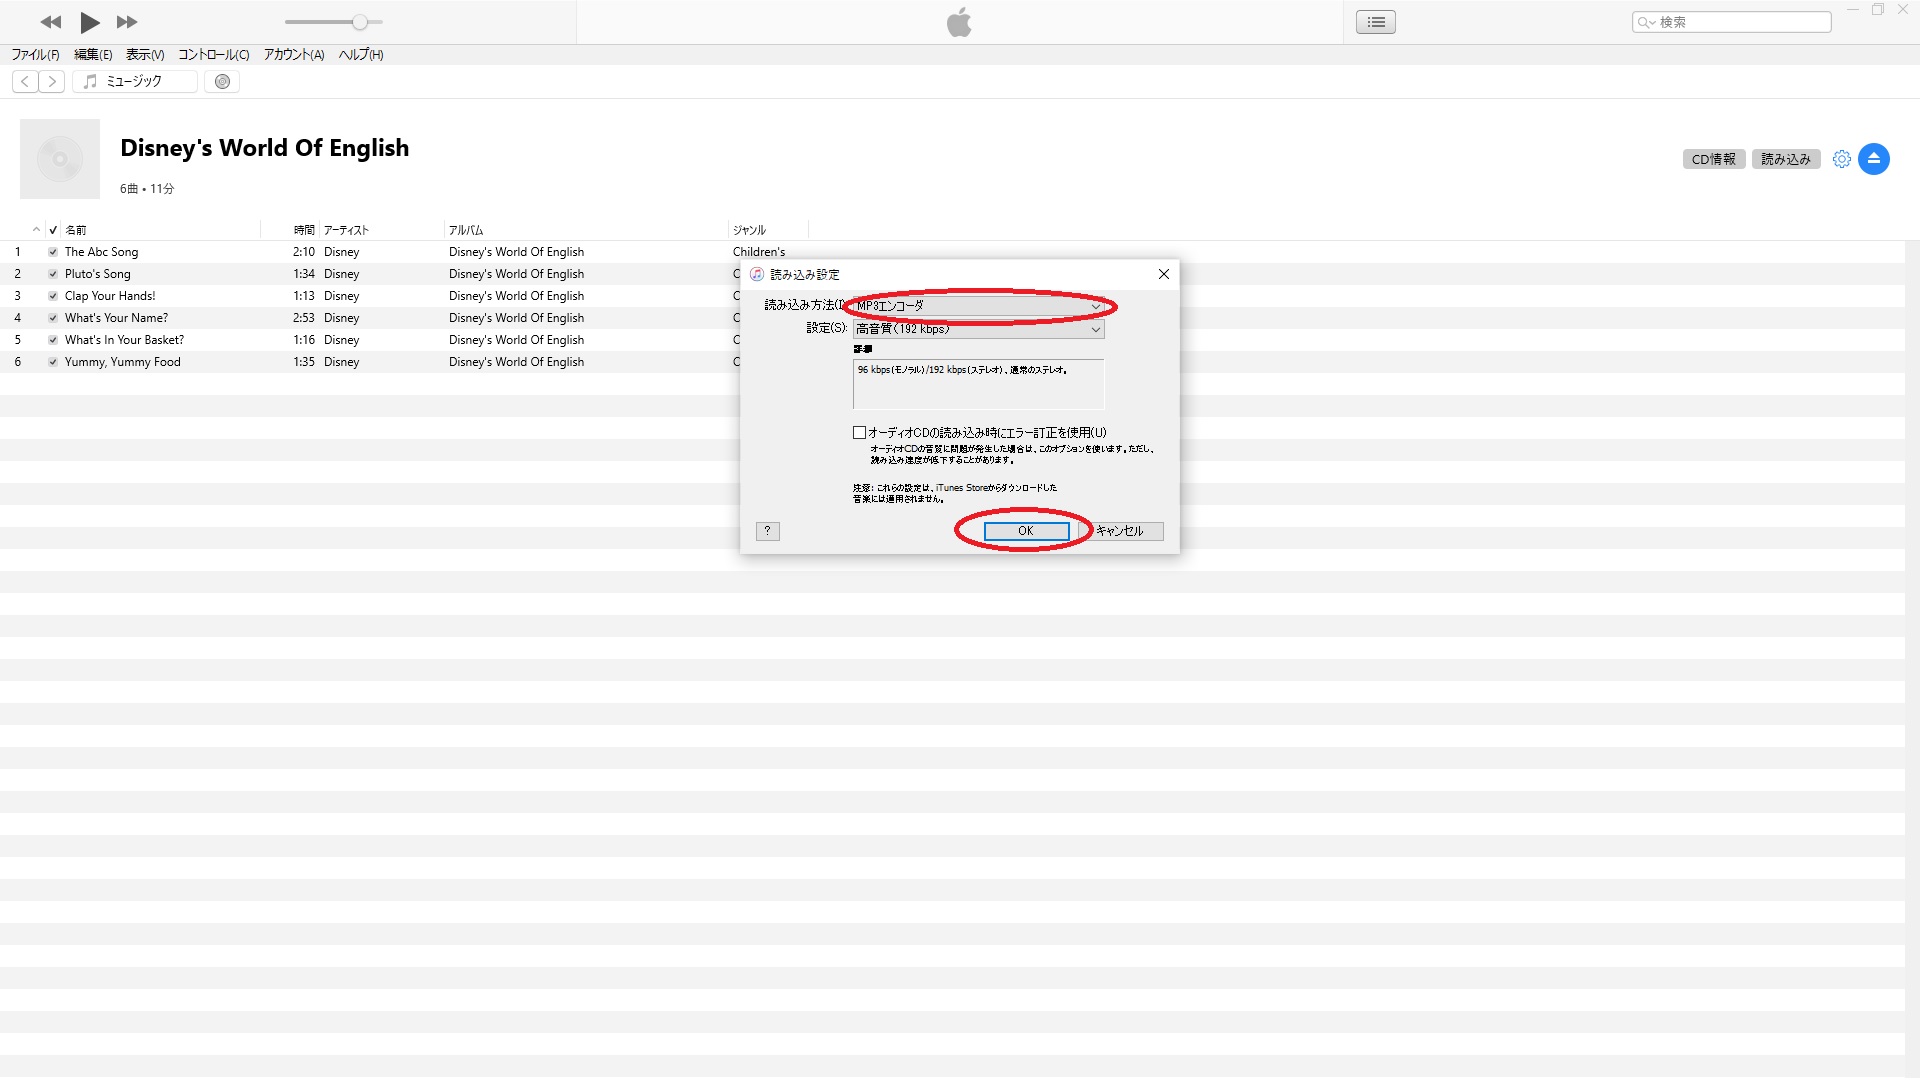Click the rewind previous track button
1920x1080 pixels.
51,22
